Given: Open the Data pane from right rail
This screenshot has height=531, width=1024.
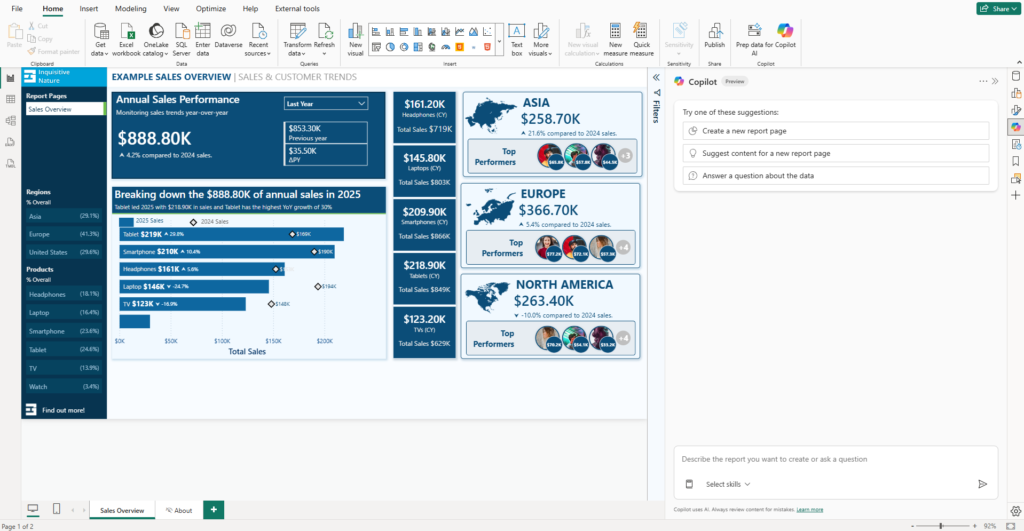Looking at the screenshot, I should tap(1016, 76).
